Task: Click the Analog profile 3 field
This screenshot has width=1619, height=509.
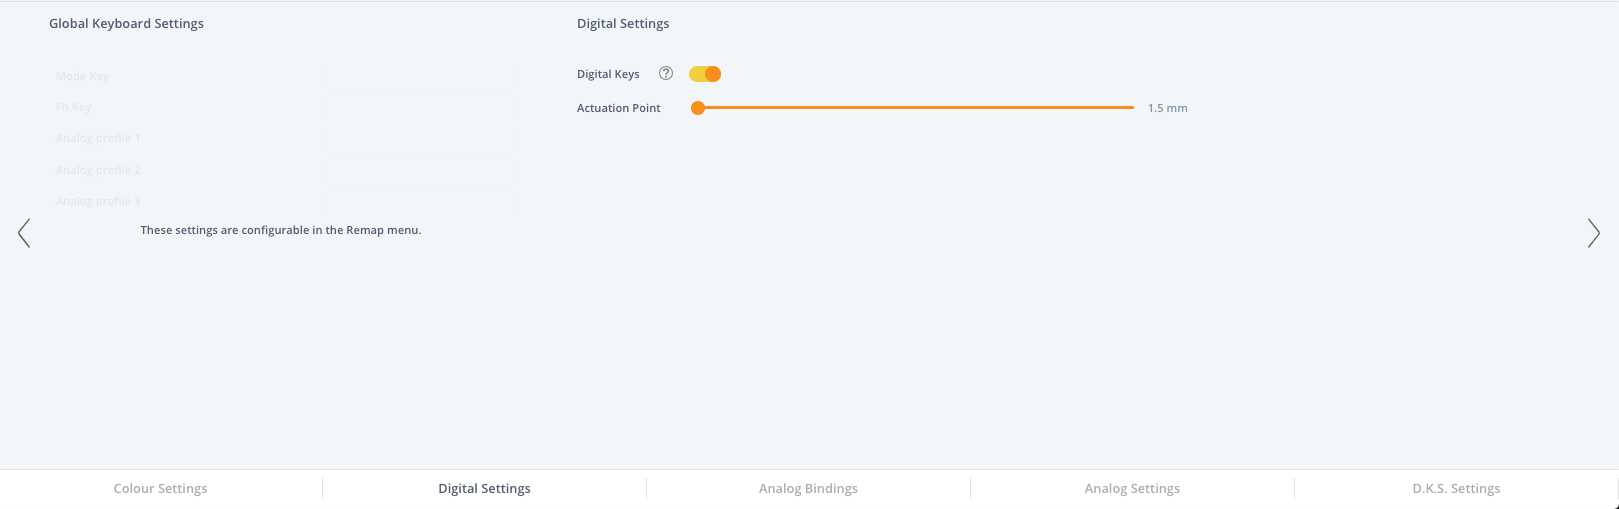Action: click(x=419, y=201)
